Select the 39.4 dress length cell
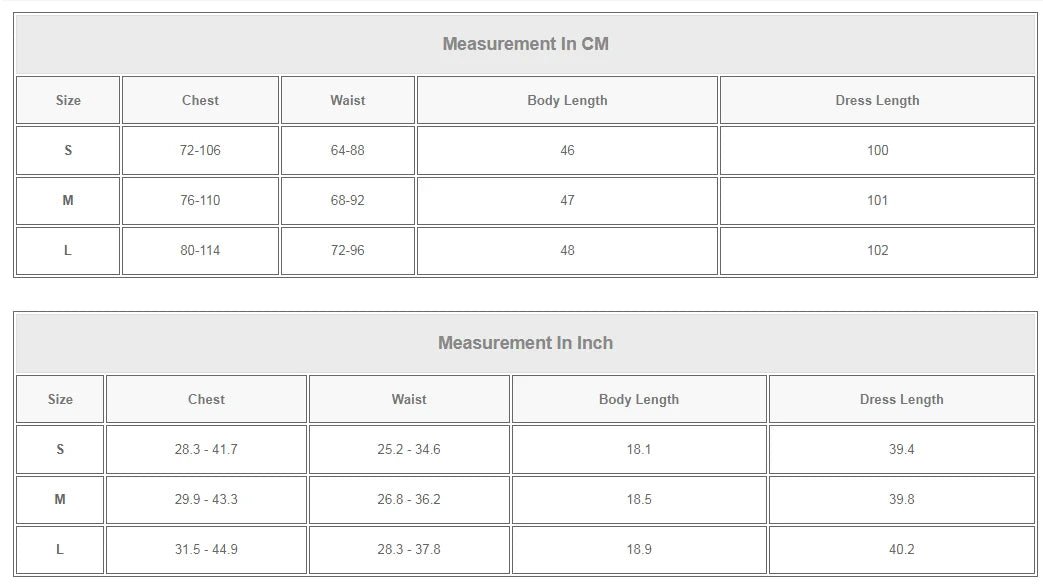The height and width of the screenshot is (584, 1043). point(902,450)
